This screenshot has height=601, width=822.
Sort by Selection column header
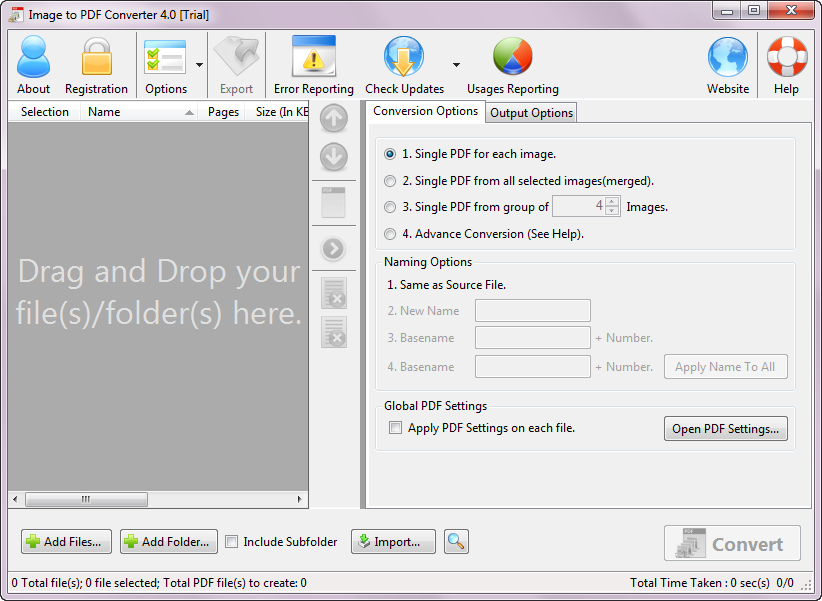pyautogui.click(x=45, y=112)
